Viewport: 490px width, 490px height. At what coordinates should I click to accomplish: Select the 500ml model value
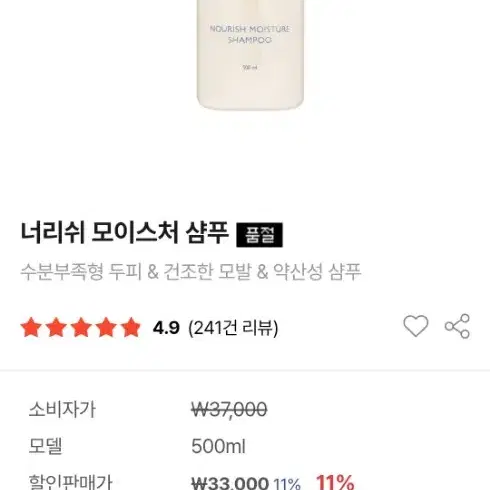(x=218, y=446)
